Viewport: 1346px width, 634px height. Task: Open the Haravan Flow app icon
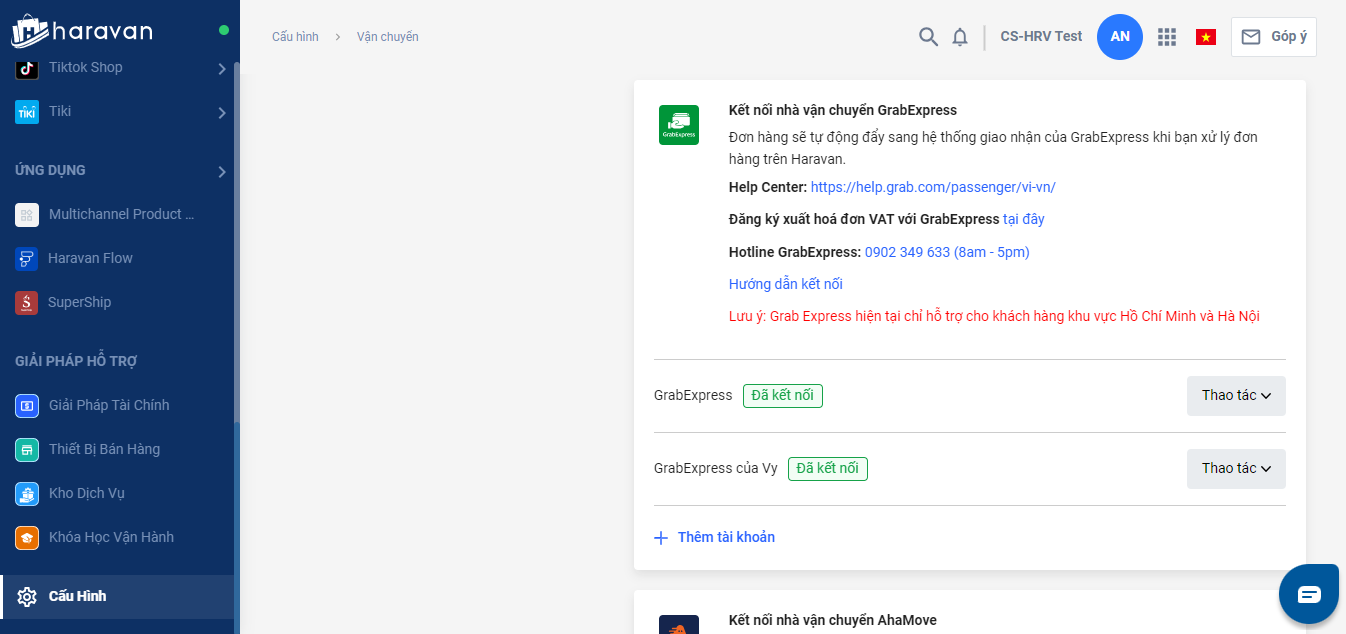(x=27, y=258)
